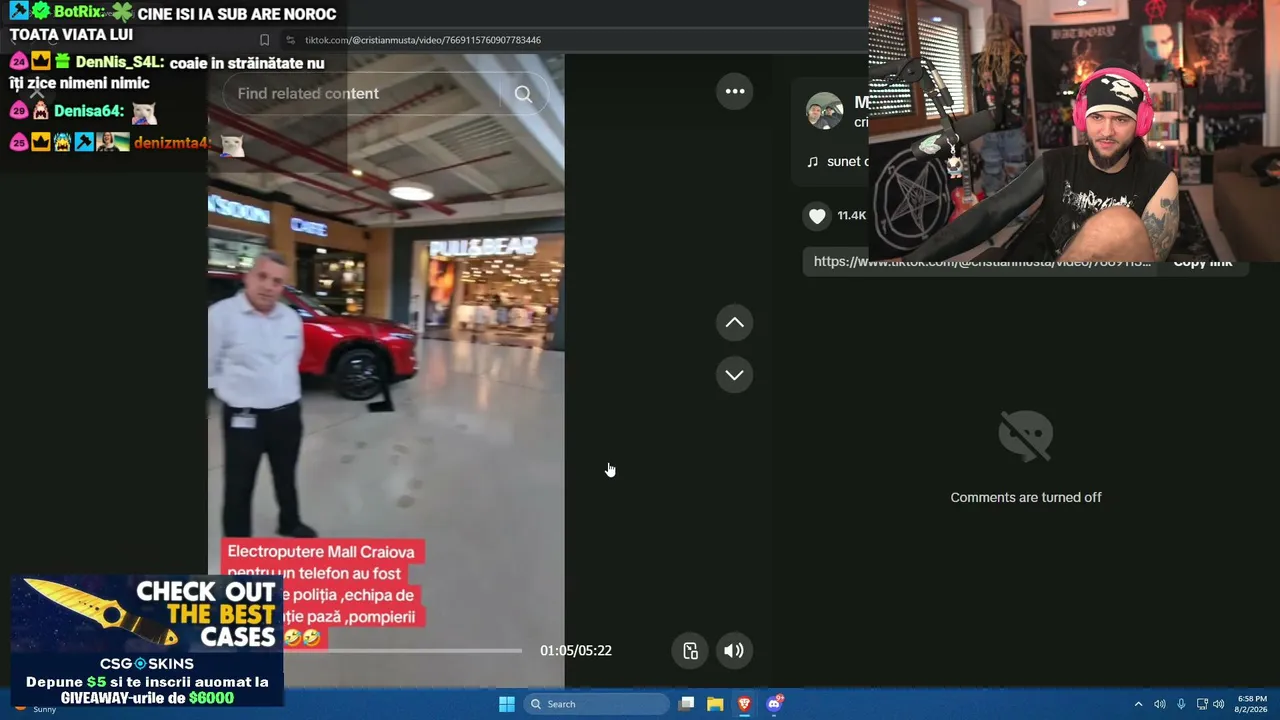
Task: Open the uploader's profile avatar
Action: coord(825,111)
